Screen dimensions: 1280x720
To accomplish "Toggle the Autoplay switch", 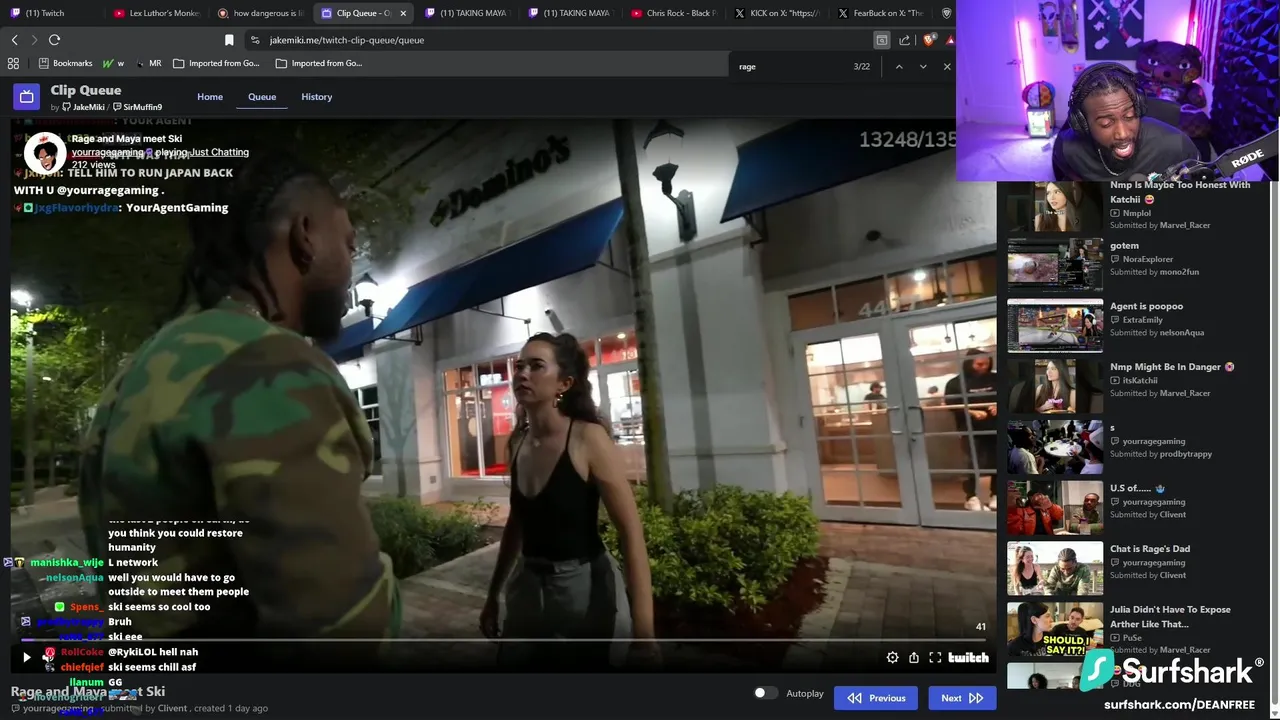I will click(765, 693).
